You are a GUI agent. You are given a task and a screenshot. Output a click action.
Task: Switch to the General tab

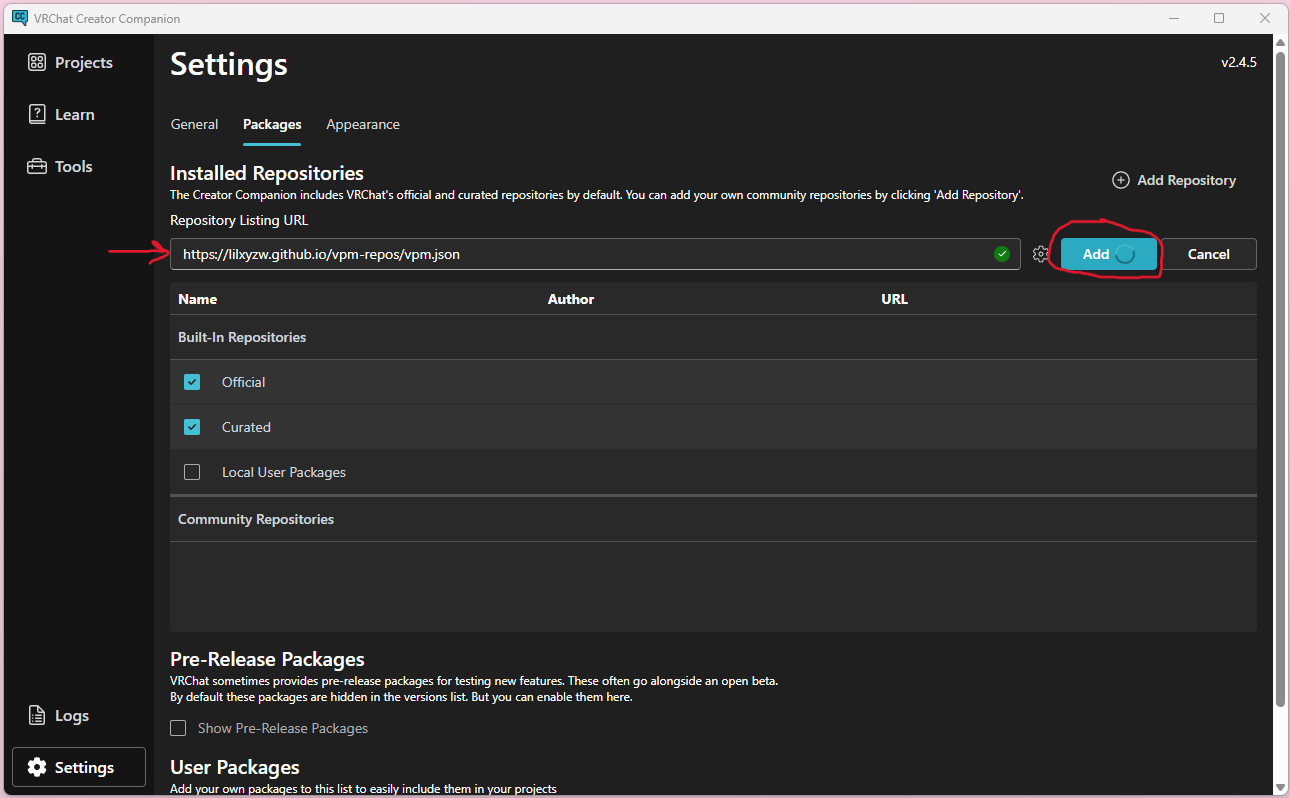pos(194,124)
